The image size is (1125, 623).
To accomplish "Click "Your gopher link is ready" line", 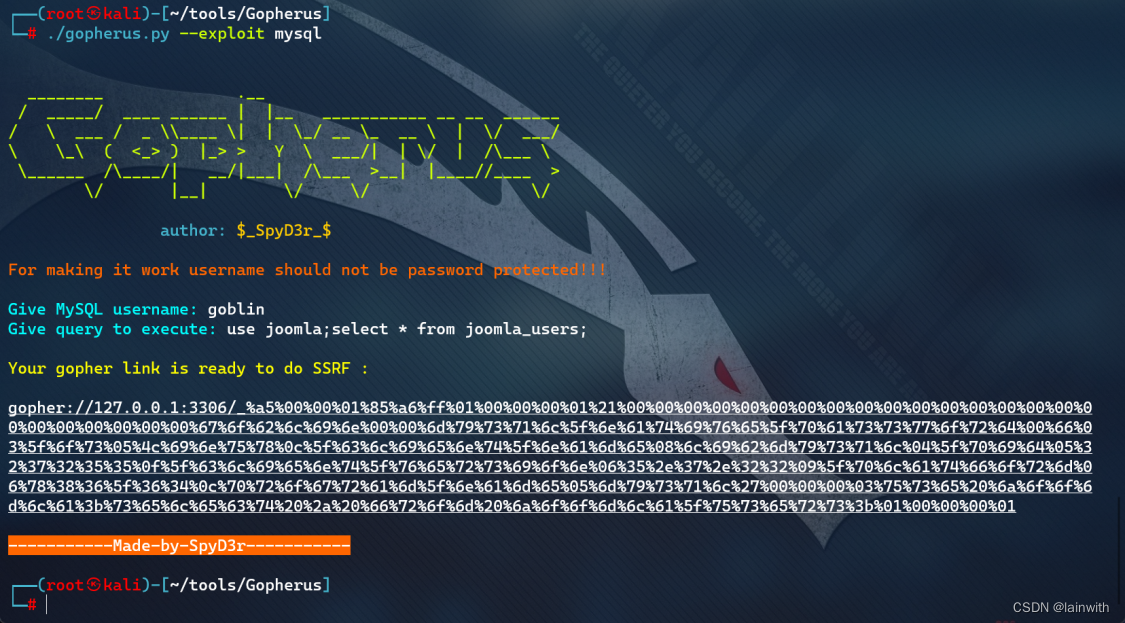I will [188, 369].
